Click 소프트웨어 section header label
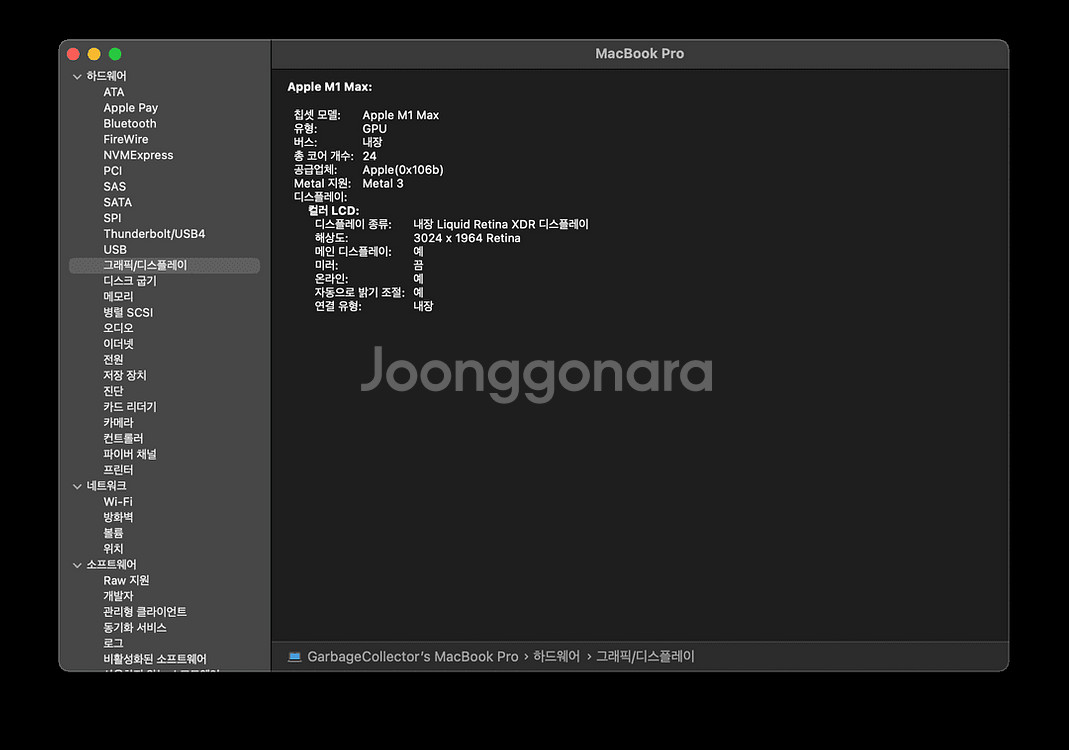The width and height of the screenshot is (1069, 750). [x=111, y=565]
